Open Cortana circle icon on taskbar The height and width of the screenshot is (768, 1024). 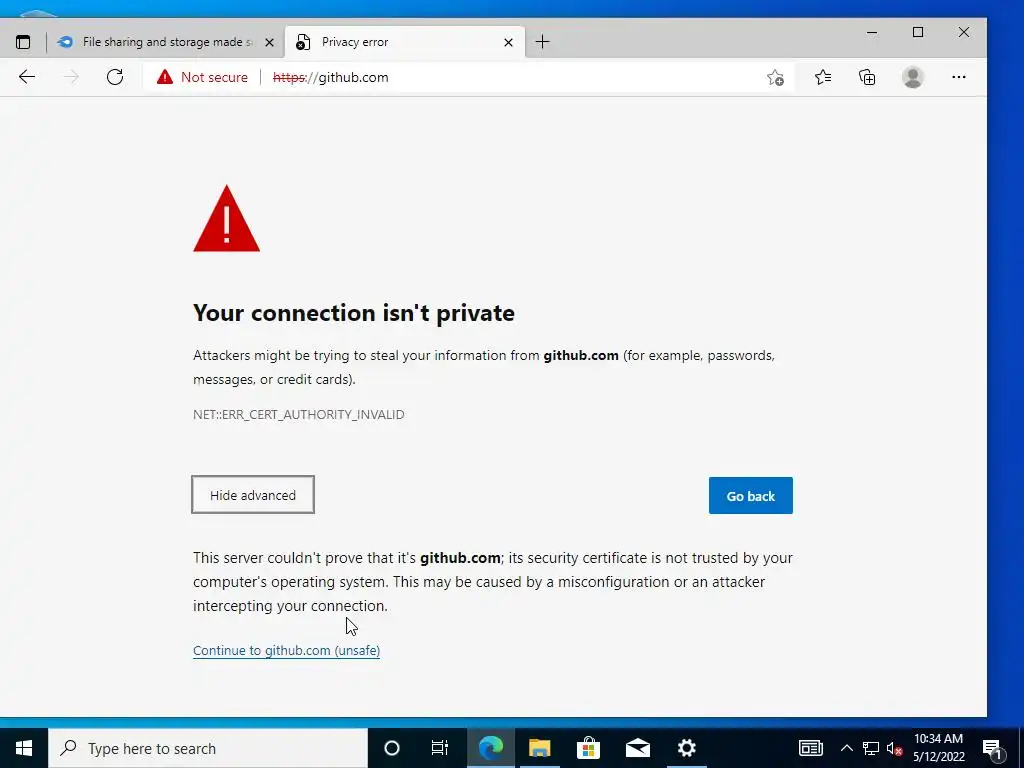pyautogui.click(x=392, y=748)
